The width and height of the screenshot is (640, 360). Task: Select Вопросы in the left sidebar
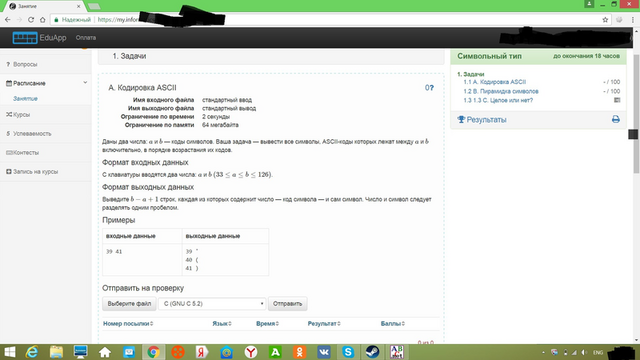[24, 64]
